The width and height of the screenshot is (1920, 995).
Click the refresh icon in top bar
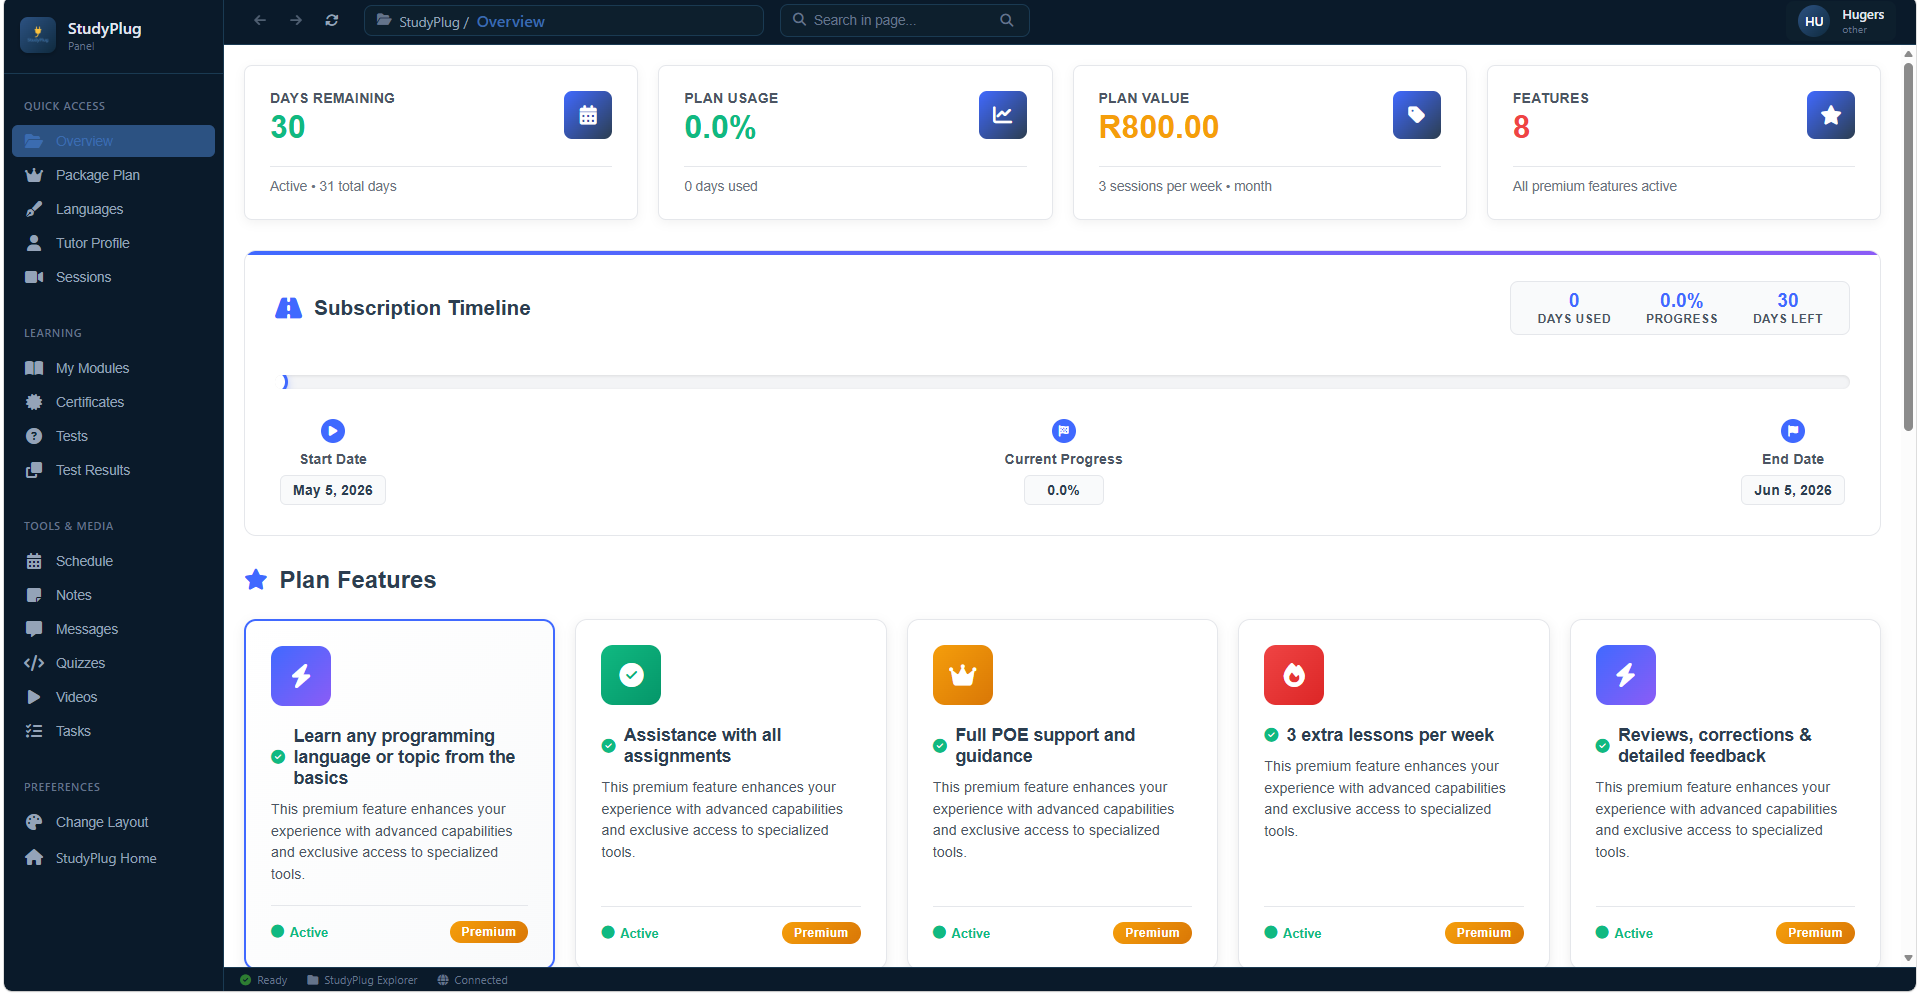tap(332, 20)
